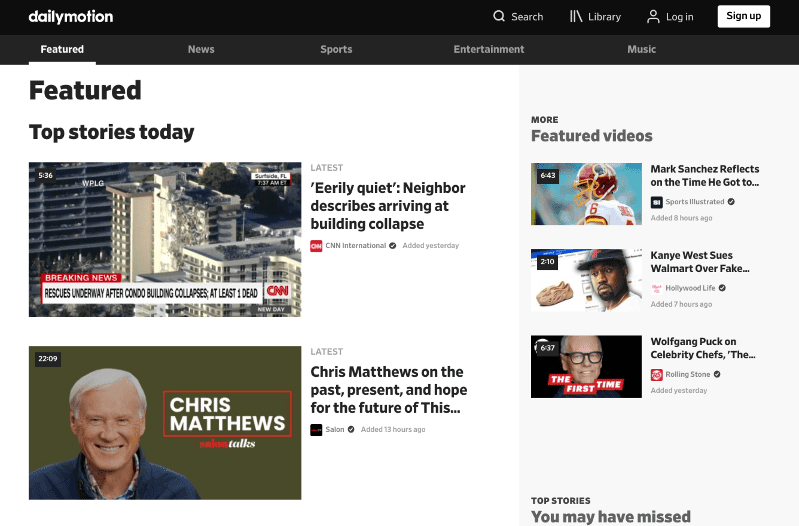Image resolution: width=799 pixels, height=526 pixels.
Task: Open 'Eerily quiet' Neighbor building collapse headline
Action: pos(388,206)
